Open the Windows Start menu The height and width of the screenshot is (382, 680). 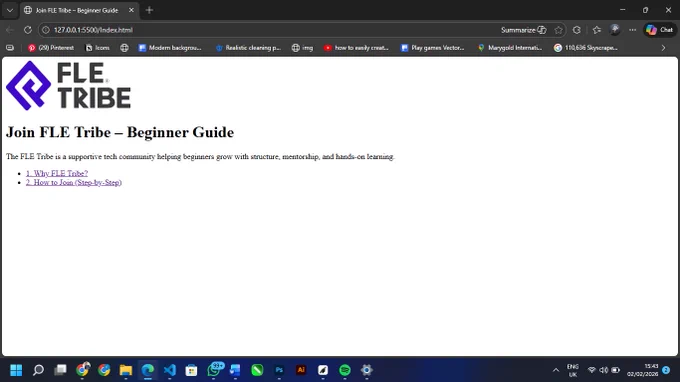16,370
